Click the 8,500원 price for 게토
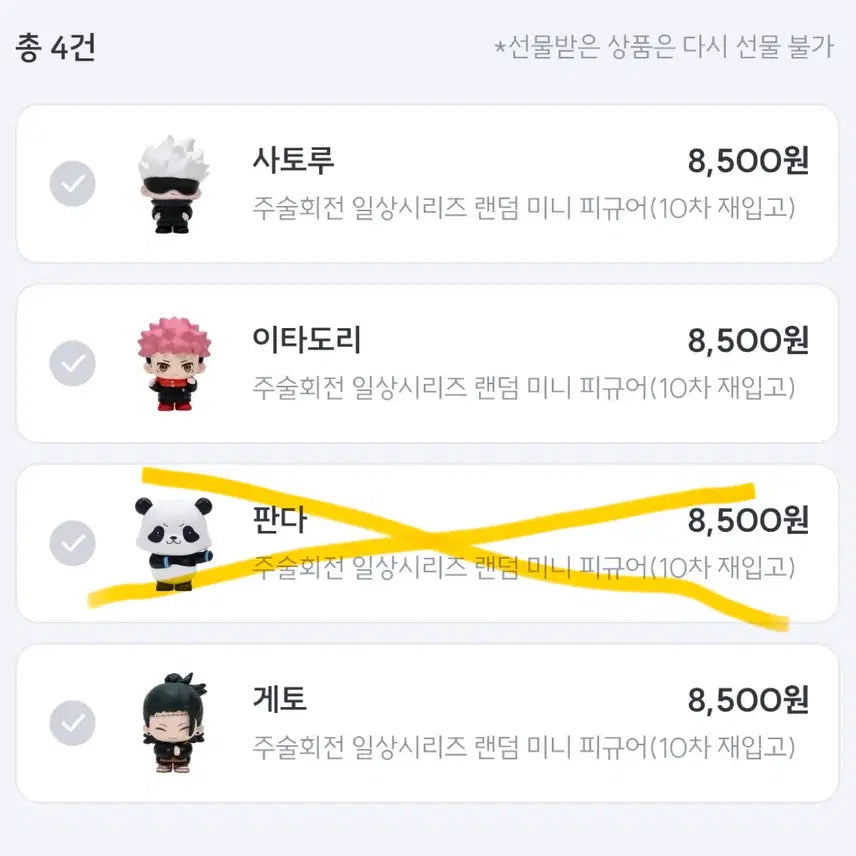 747,700
